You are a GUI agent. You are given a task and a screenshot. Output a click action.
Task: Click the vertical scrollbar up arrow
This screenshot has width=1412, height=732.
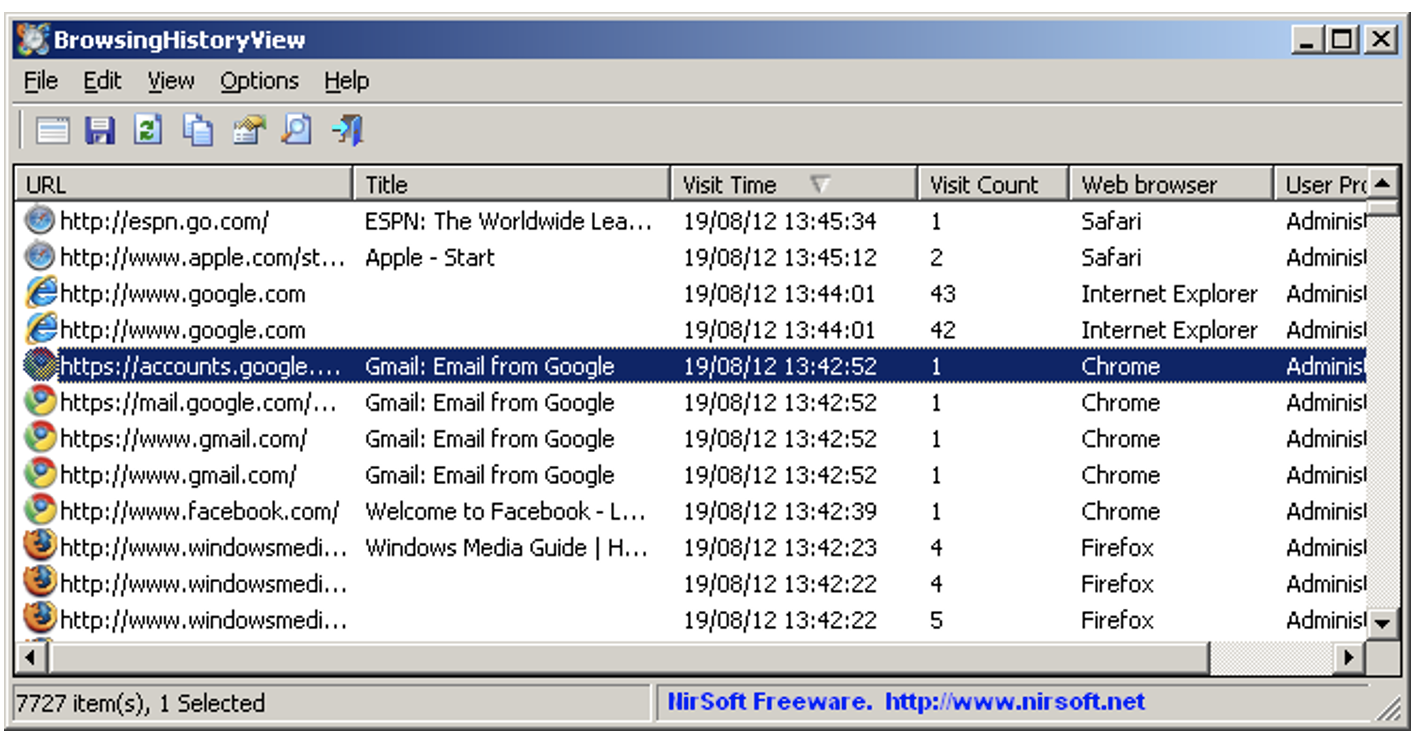coord(1382,183)
